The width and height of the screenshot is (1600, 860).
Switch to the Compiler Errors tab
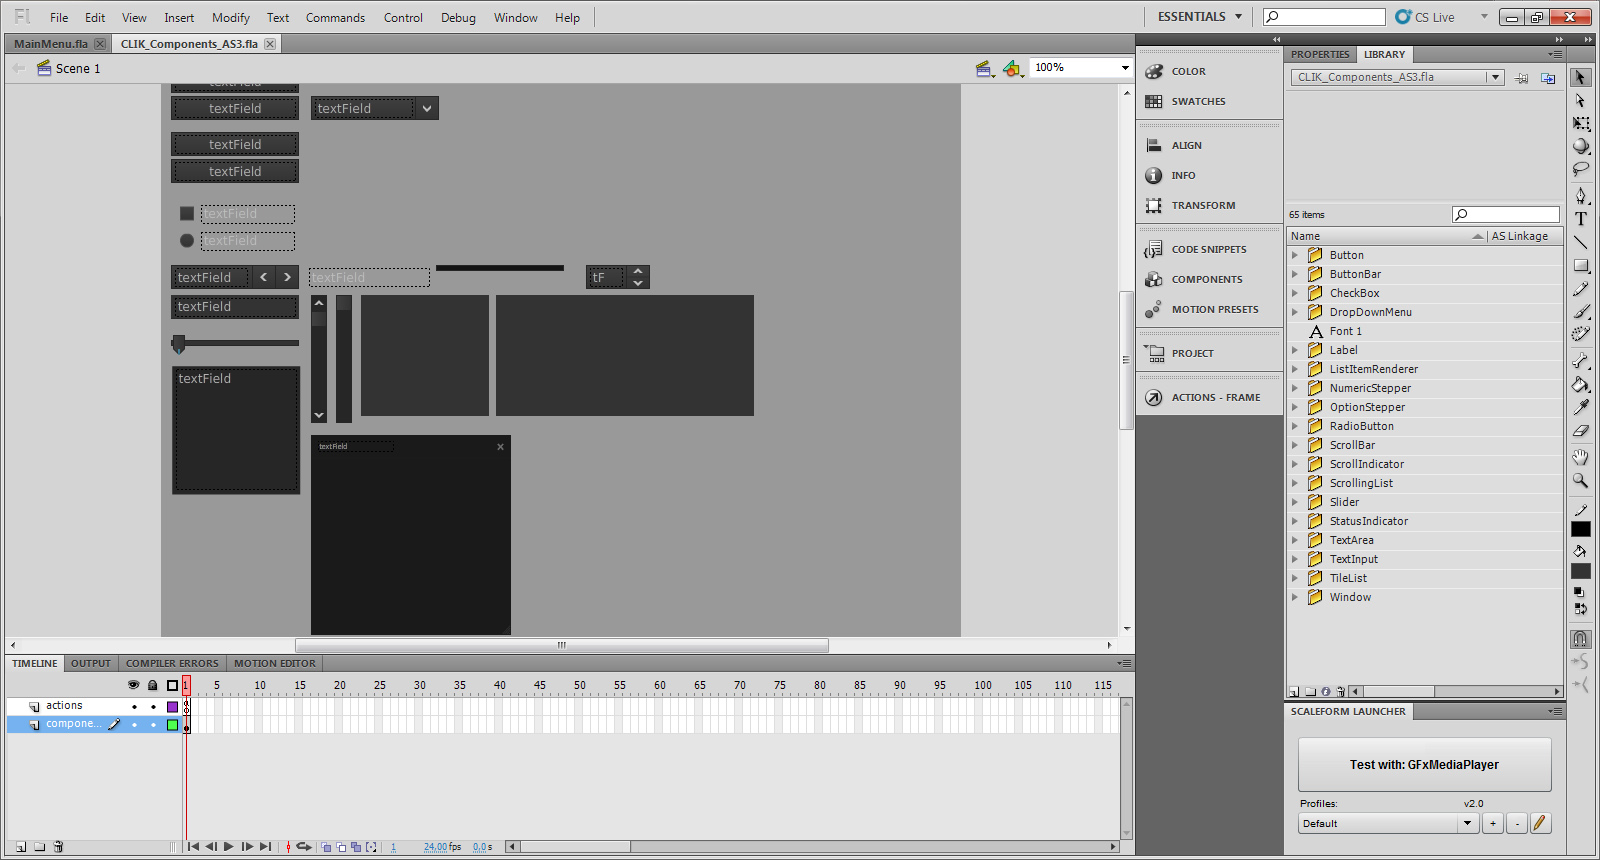(172, 664)
